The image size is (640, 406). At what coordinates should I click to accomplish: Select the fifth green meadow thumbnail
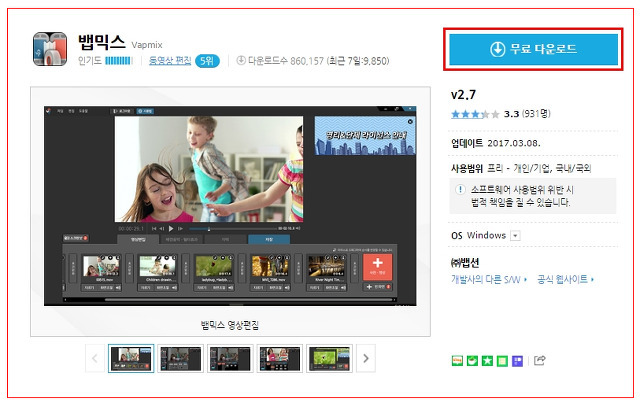coord(329,359)
